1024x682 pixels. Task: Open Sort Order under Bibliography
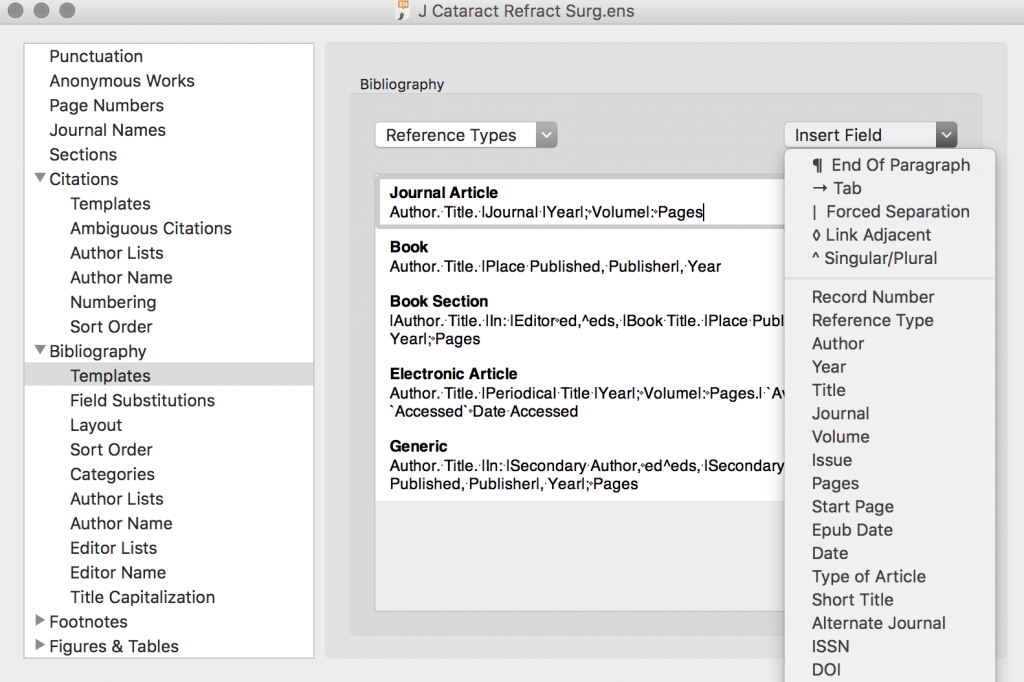(x=111, y=449)
